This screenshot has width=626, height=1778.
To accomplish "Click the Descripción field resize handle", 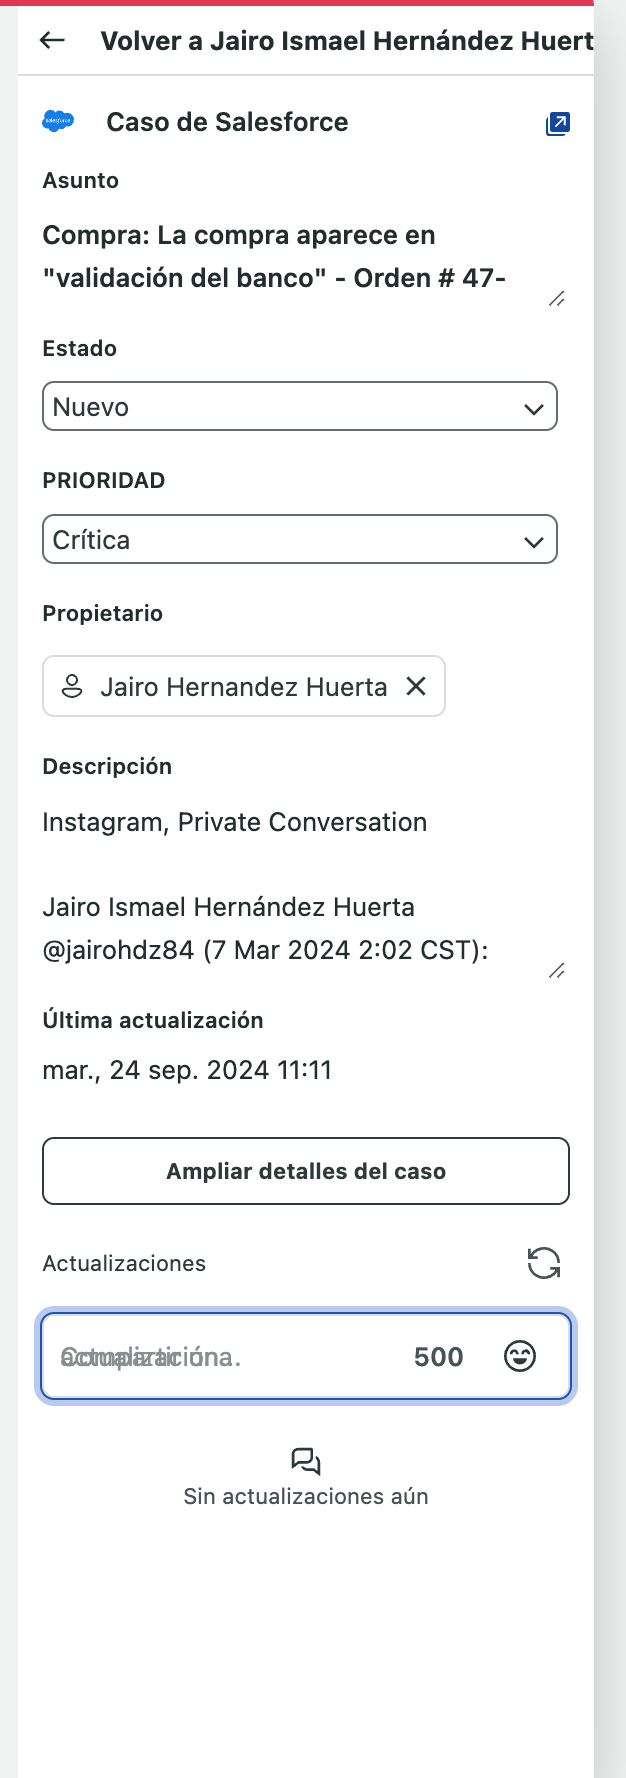I will (x=557, y=970).
